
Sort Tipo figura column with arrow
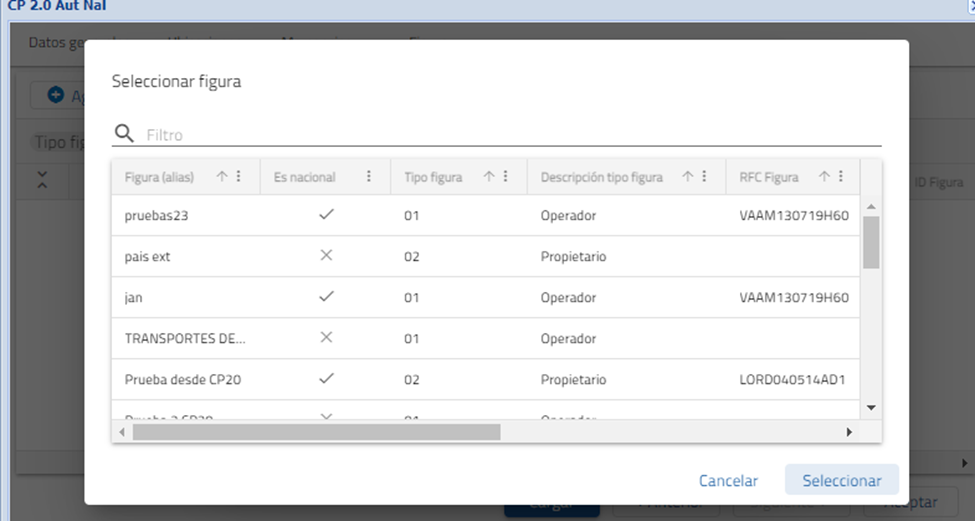pos(489,177)
